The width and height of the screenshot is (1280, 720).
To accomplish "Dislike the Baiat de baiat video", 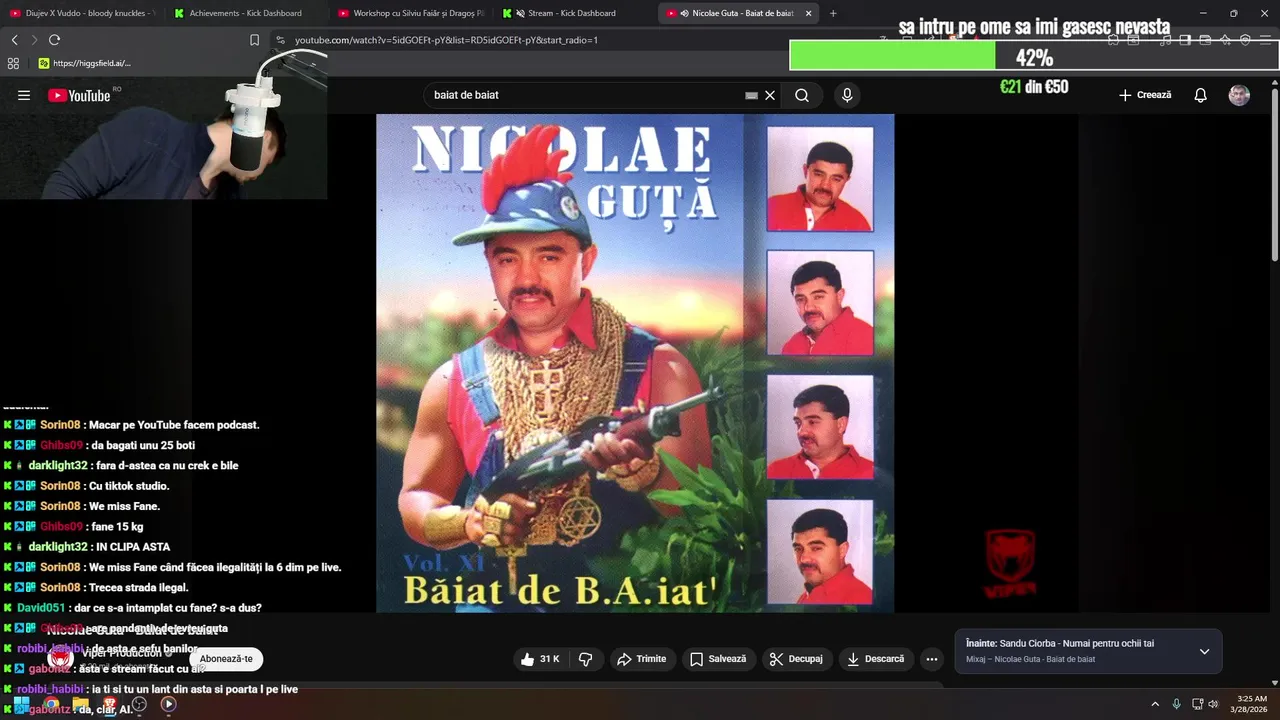I will 586,659.
